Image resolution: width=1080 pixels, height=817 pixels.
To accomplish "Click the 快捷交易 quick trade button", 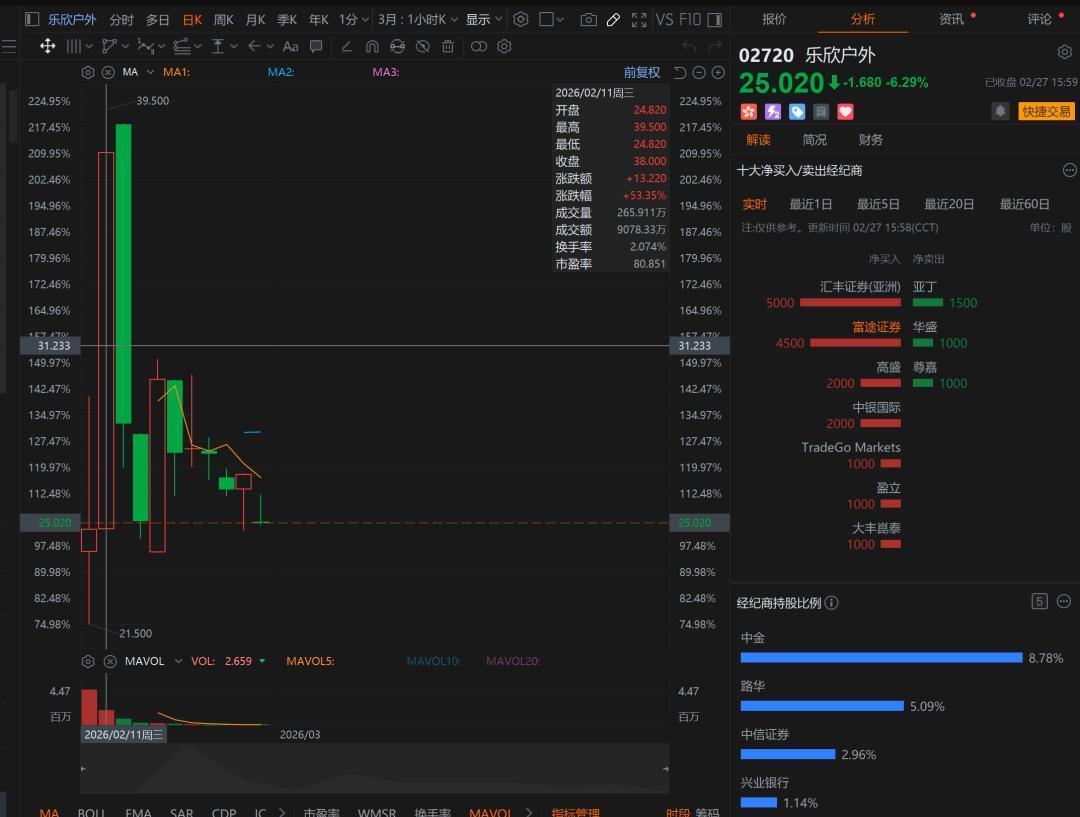I will (1046, 111).
